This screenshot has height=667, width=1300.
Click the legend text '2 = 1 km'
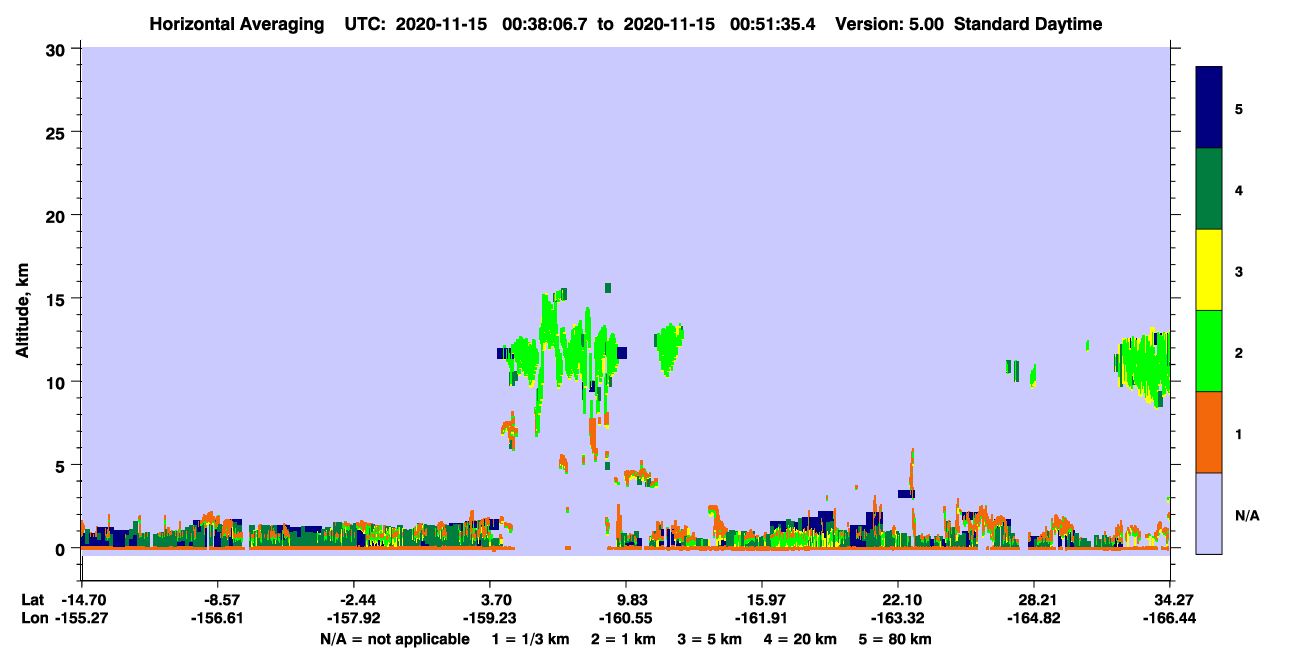623,639
